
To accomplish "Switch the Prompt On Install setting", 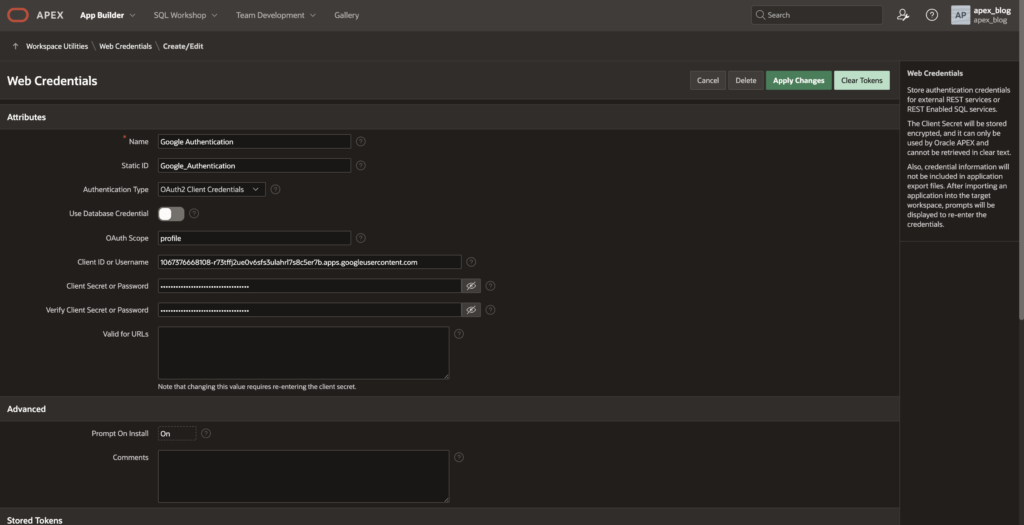I will tap(177, 434).
